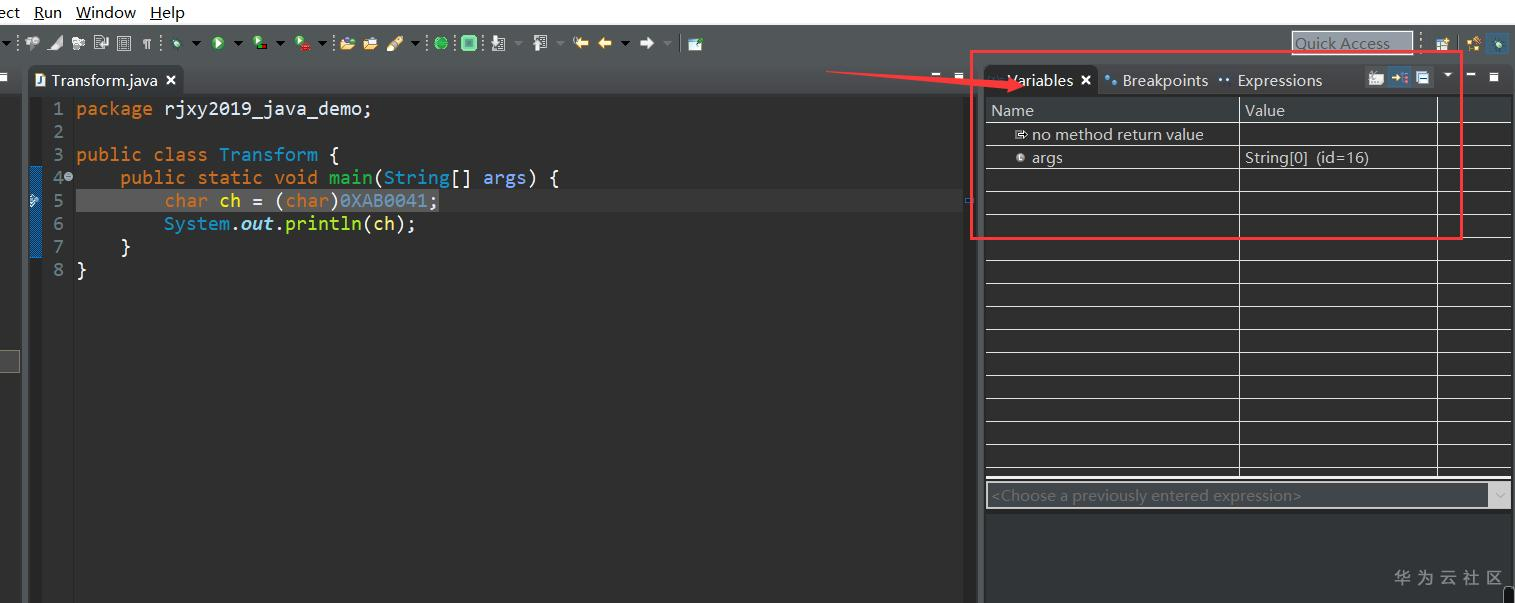The image size is (1515, 603).
Task: Open the Run launch dropdown arrow
Action: (238, 43)
